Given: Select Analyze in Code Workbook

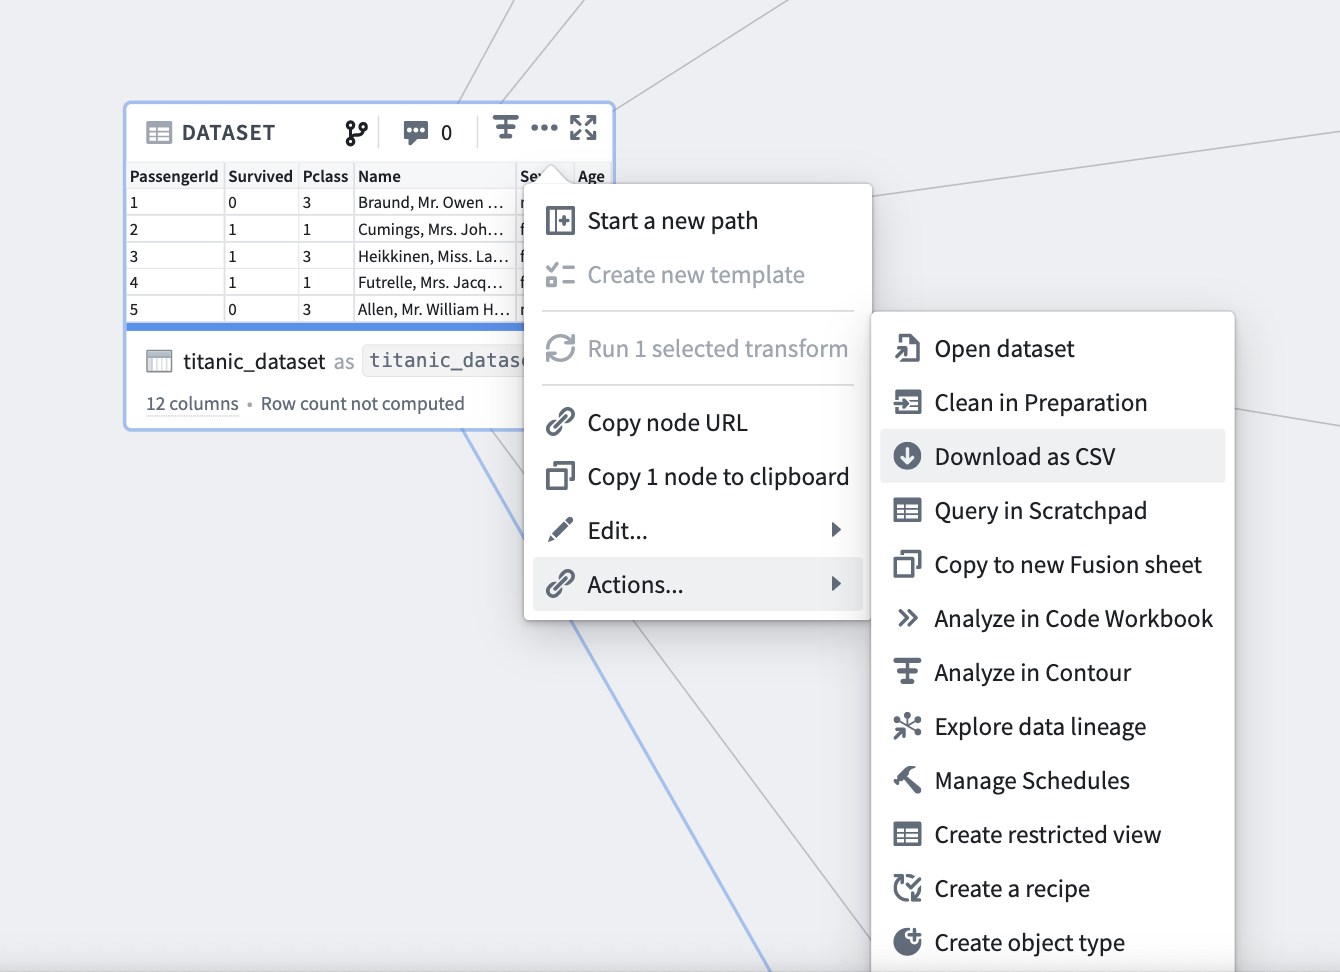Looking at the screenshot, I should click(x=1053, y=618).
